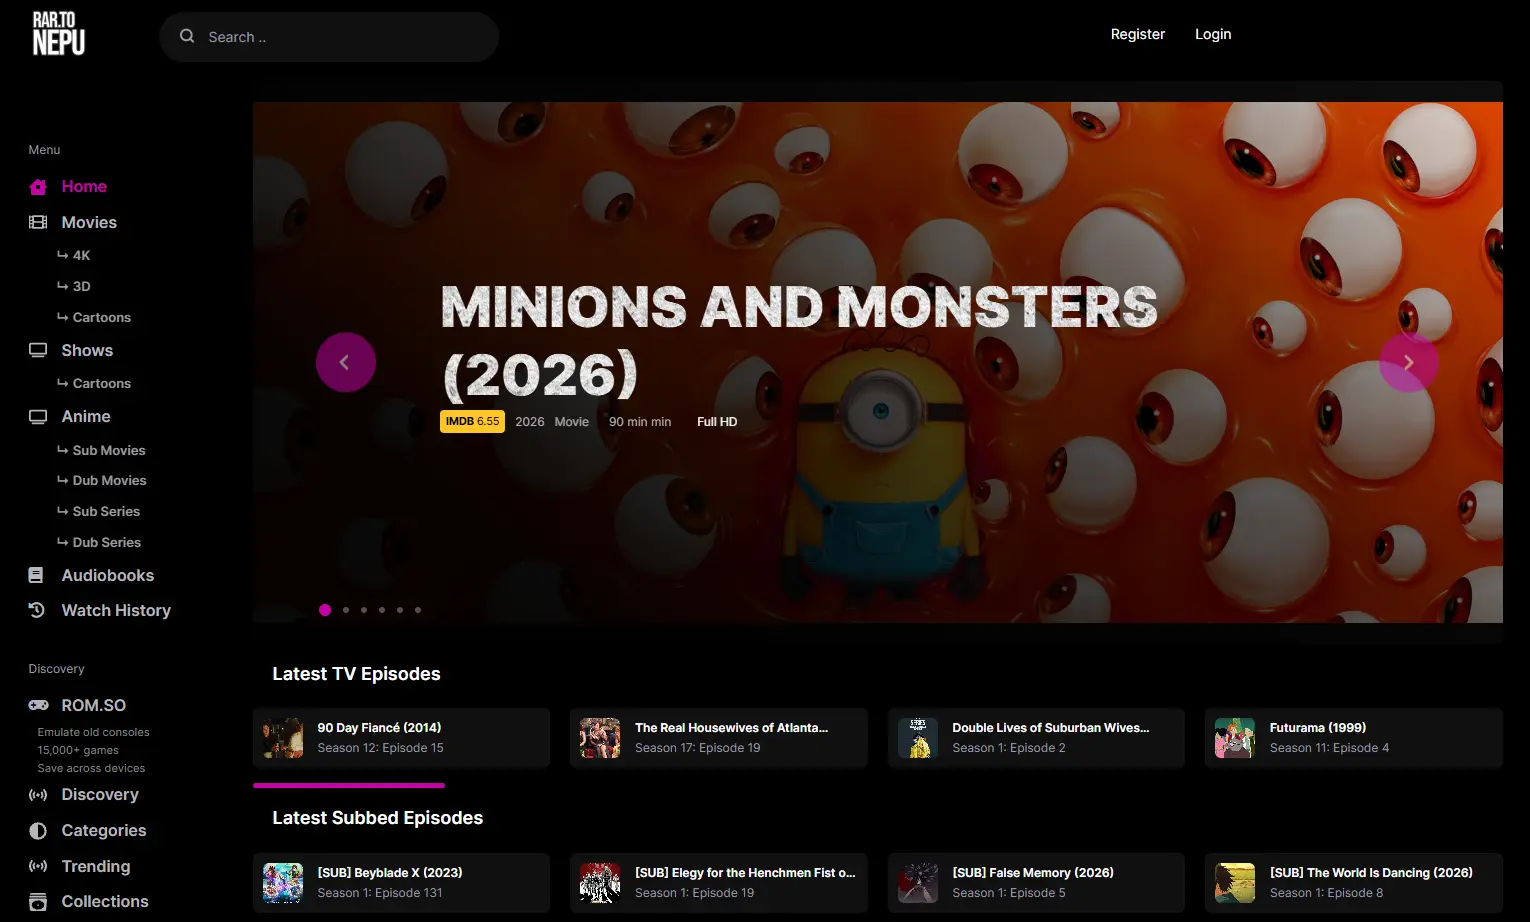Select the second carousel slide dot
Screen dimensions: 1530x922
tap(346, 610)
